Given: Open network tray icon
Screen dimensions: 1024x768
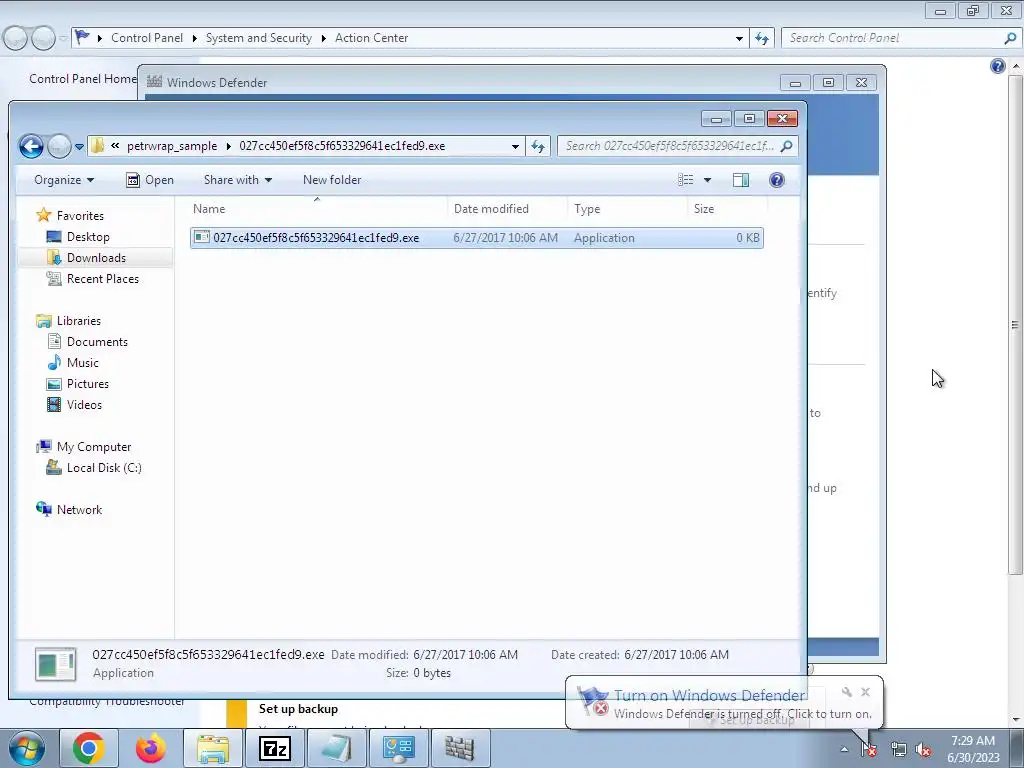Looking at the screenshot, I should click(899, 750).
